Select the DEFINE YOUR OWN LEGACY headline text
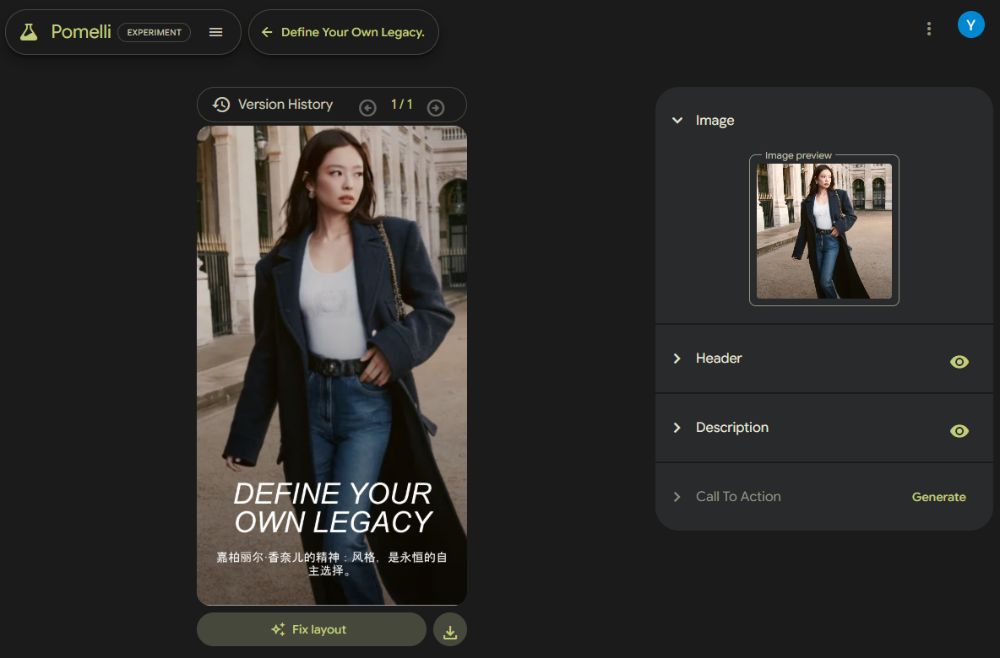This screenshot has height=658, width=1000. click(x=332, y=507)
